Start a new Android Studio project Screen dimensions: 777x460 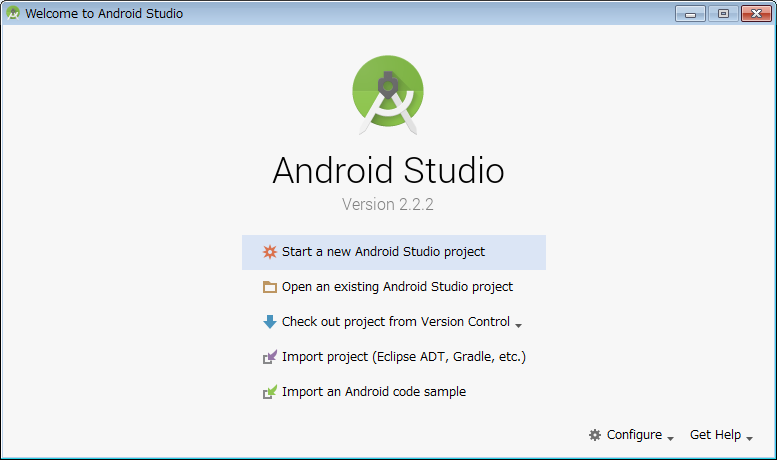click(393, 252)
